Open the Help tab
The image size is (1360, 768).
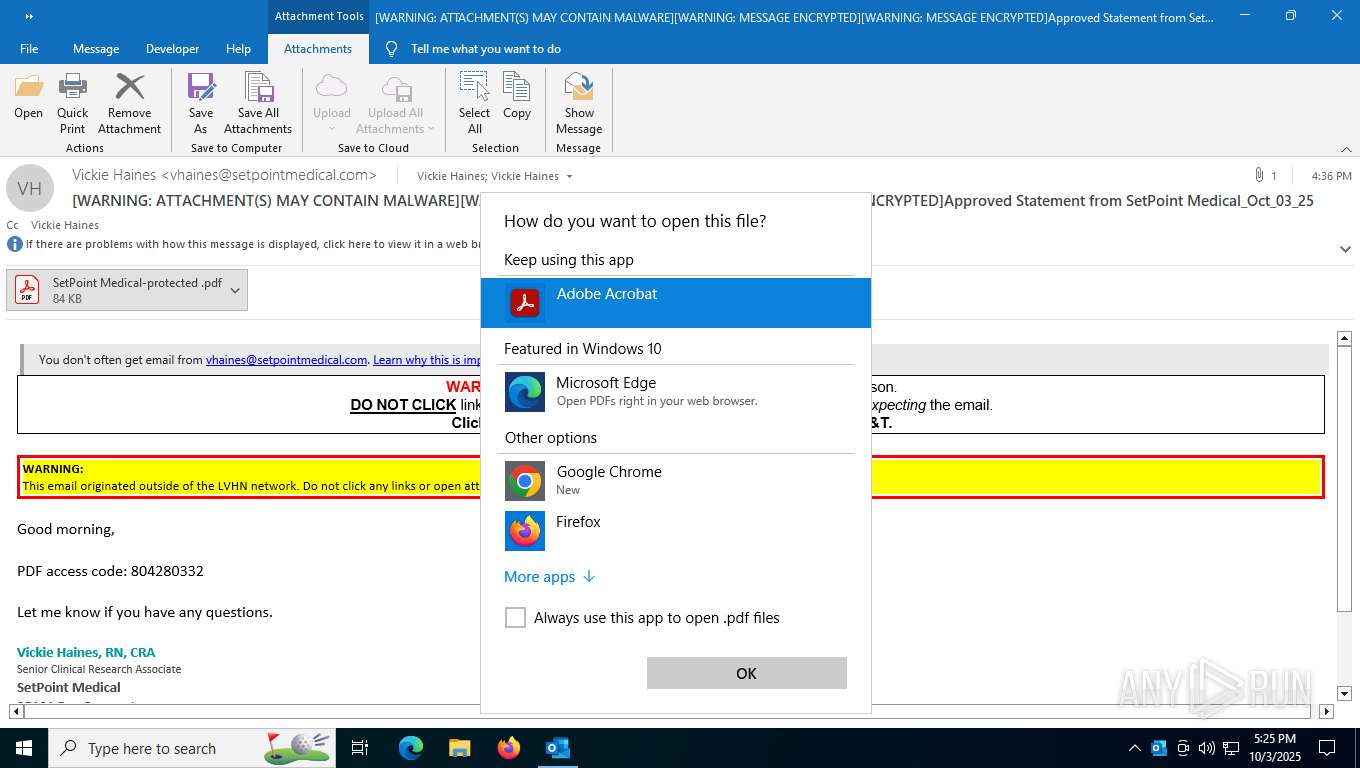click(x=238, y=49)
